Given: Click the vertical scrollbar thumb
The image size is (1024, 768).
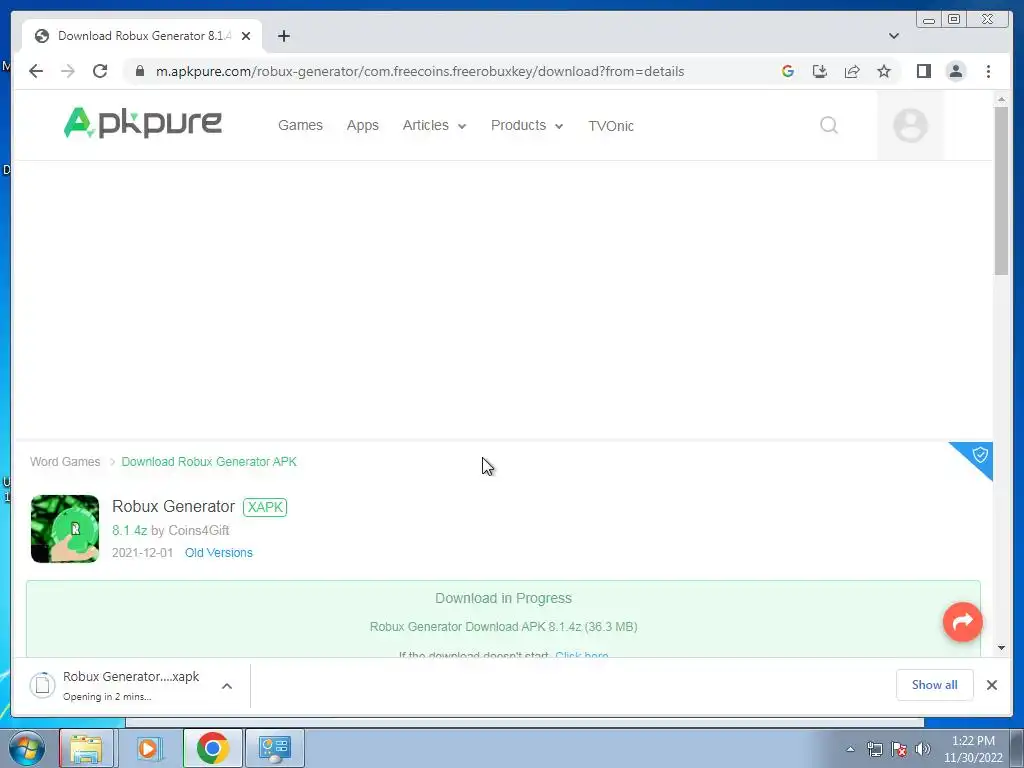Looking at the screenshot, I should 1001,191.
